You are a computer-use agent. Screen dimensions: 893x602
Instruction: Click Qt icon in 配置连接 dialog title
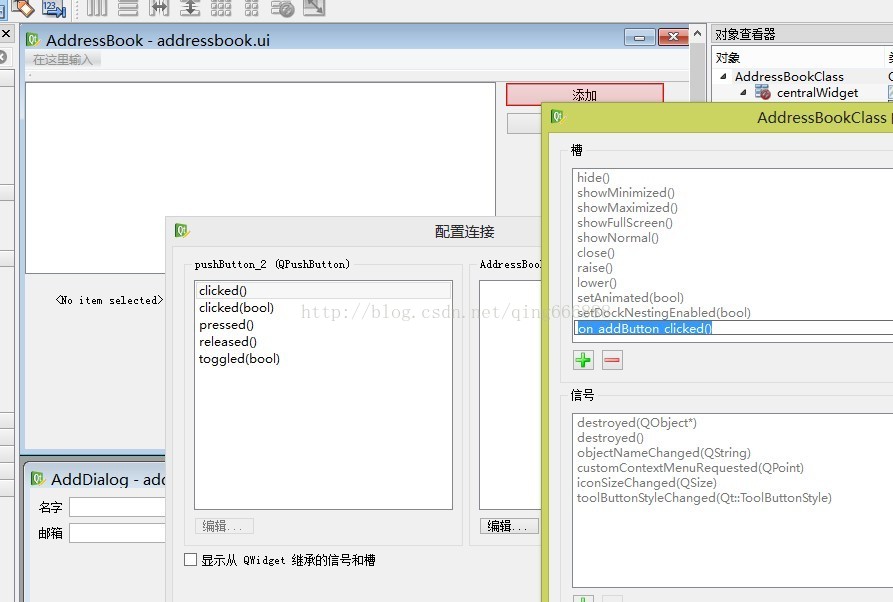(182, 231)
